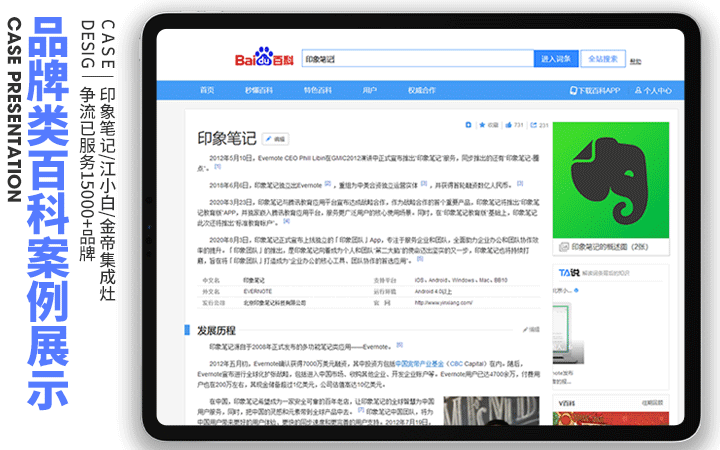Click the 全站搜索 button
Viewport: 720px width, 450px height.
pos(603,59)
